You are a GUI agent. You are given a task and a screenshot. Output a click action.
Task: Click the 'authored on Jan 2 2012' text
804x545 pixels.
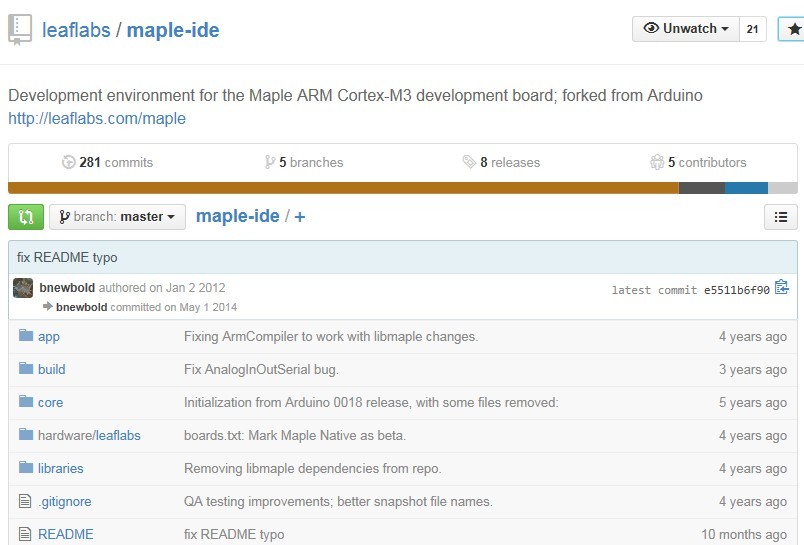pyautogui.click(x=162, y=288)
